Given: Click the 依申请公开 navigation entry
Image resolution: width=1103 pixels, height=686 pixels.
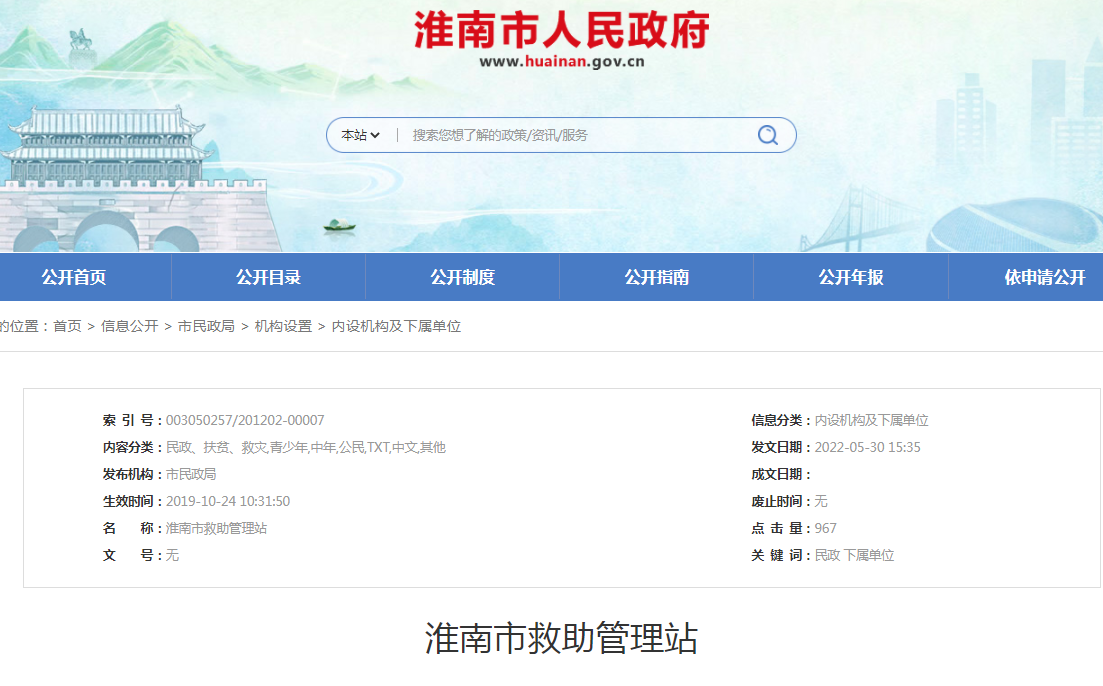Looking at the screenshot, I should pos(1045,277).
